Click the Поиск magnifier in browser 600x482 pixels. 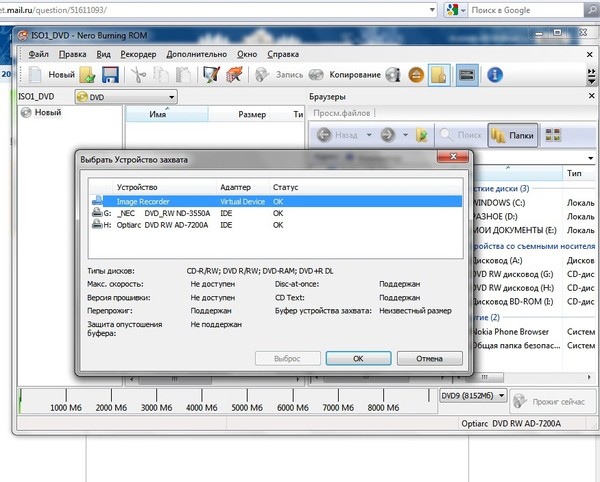[x=446, y=135]
